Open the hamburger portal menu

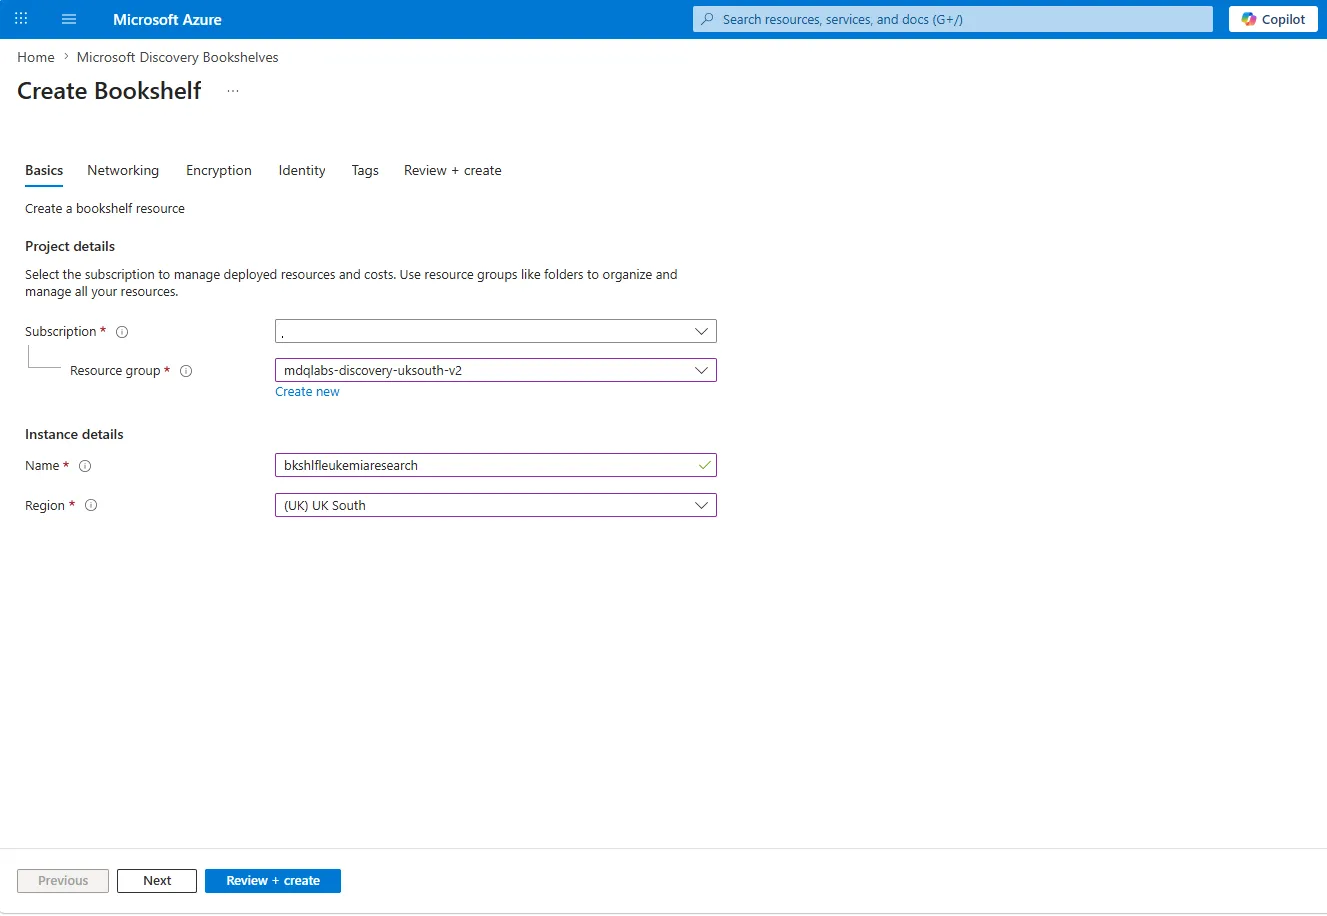pos(69,19)
